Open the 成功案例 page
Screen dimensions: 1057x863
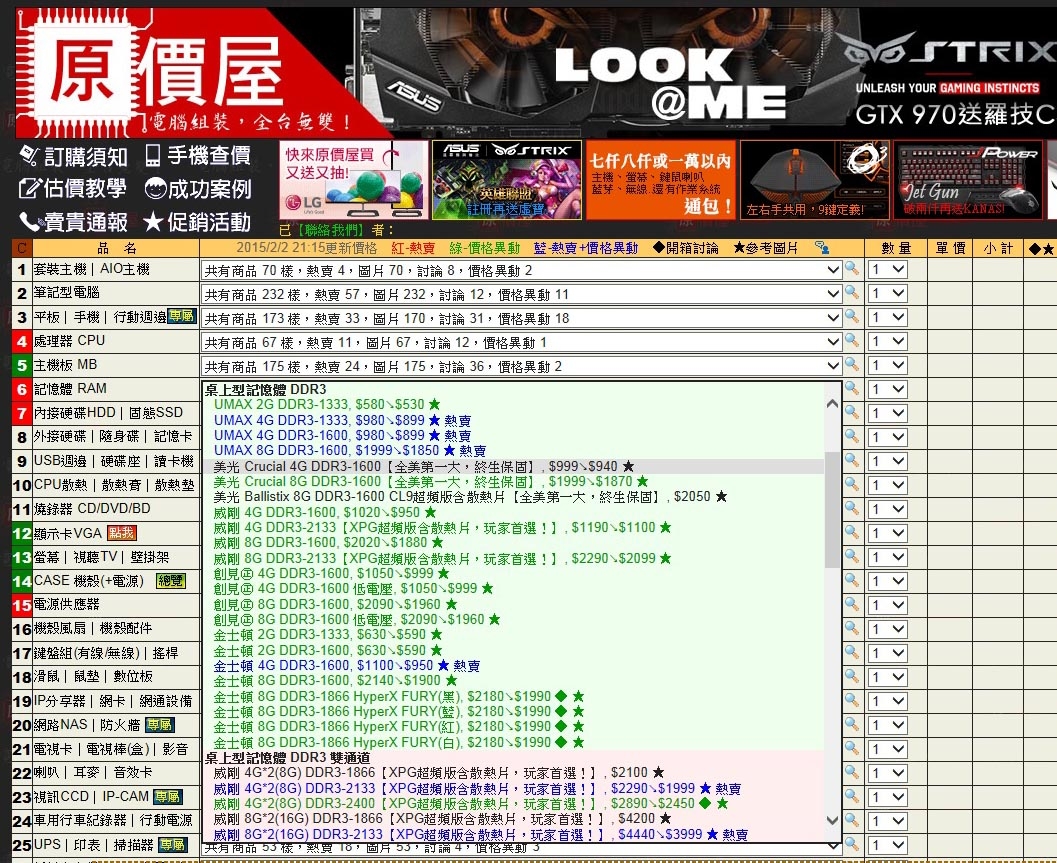click(198, 189)
